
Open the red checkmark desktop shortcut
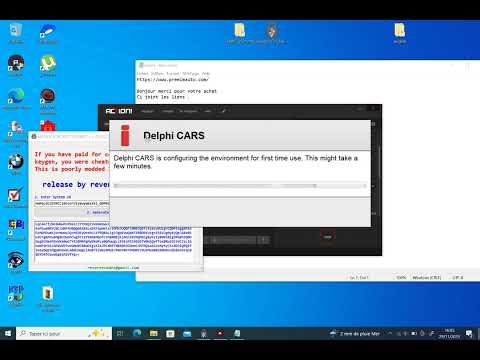click(16, 195)
